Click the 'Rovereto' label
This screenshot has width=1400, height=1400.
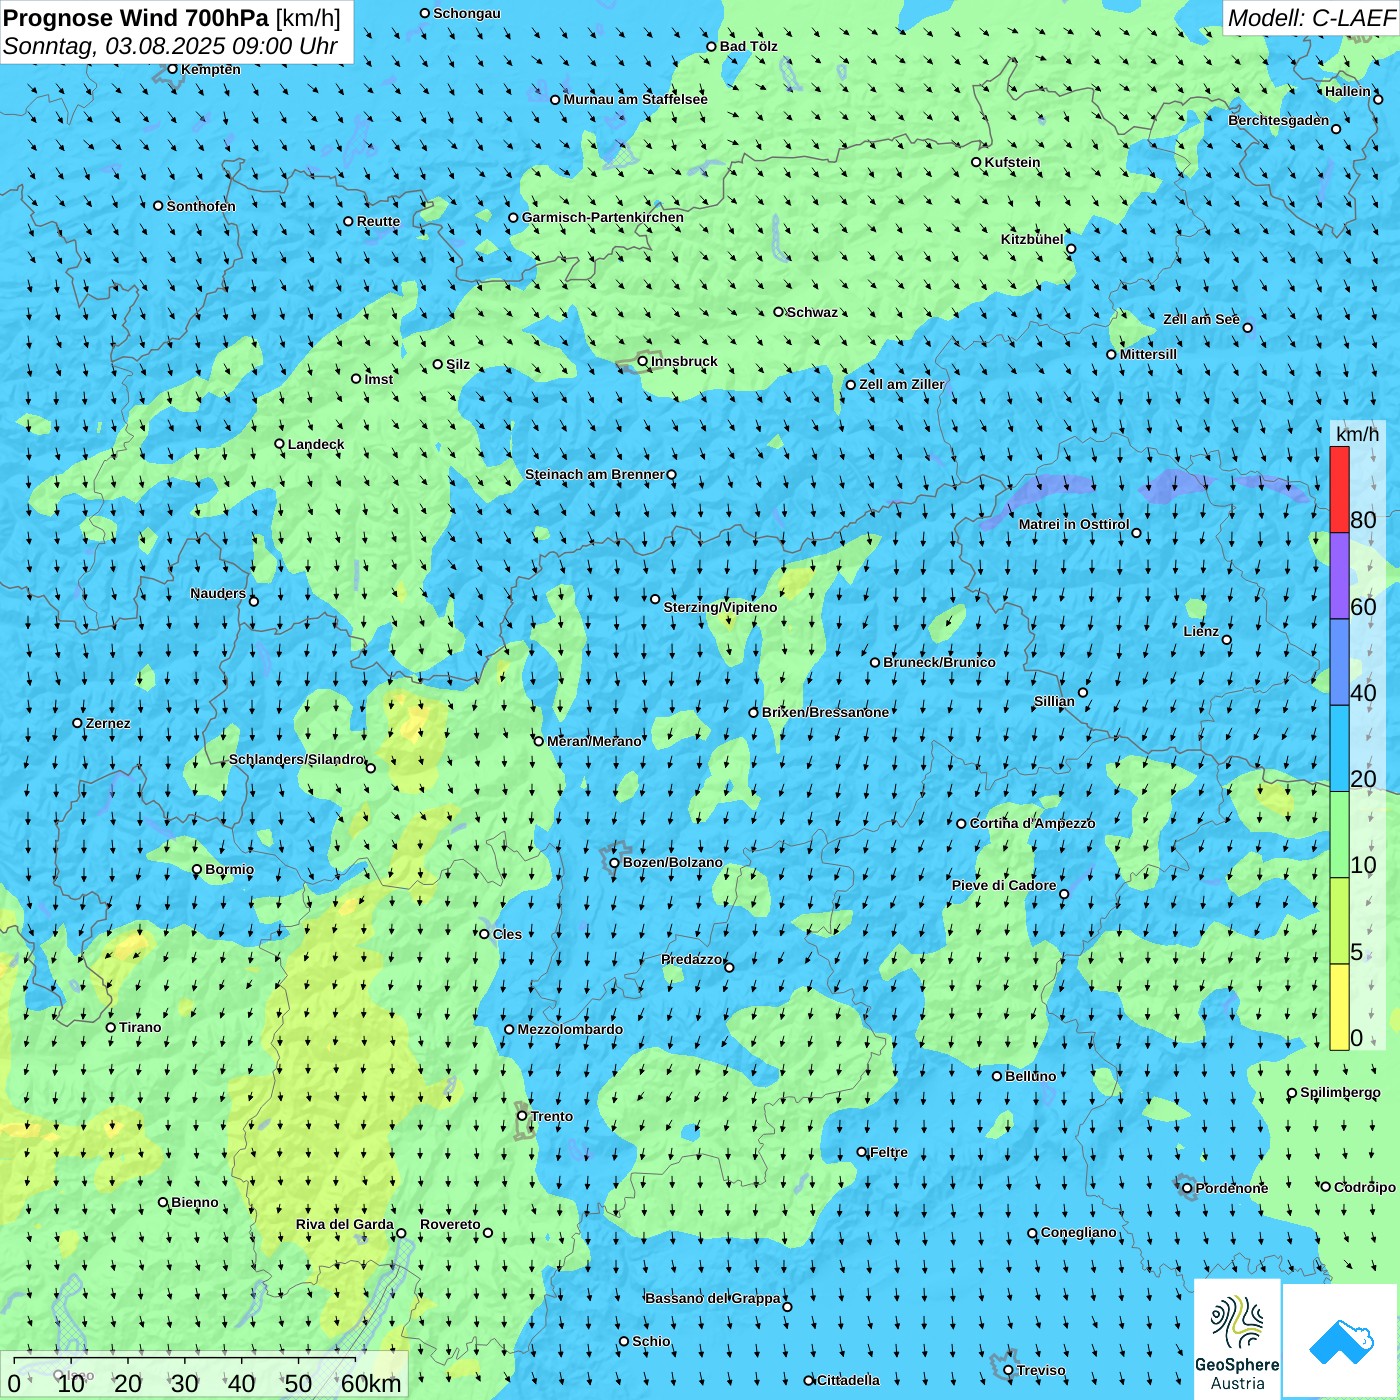click(x=450, y=1224)
